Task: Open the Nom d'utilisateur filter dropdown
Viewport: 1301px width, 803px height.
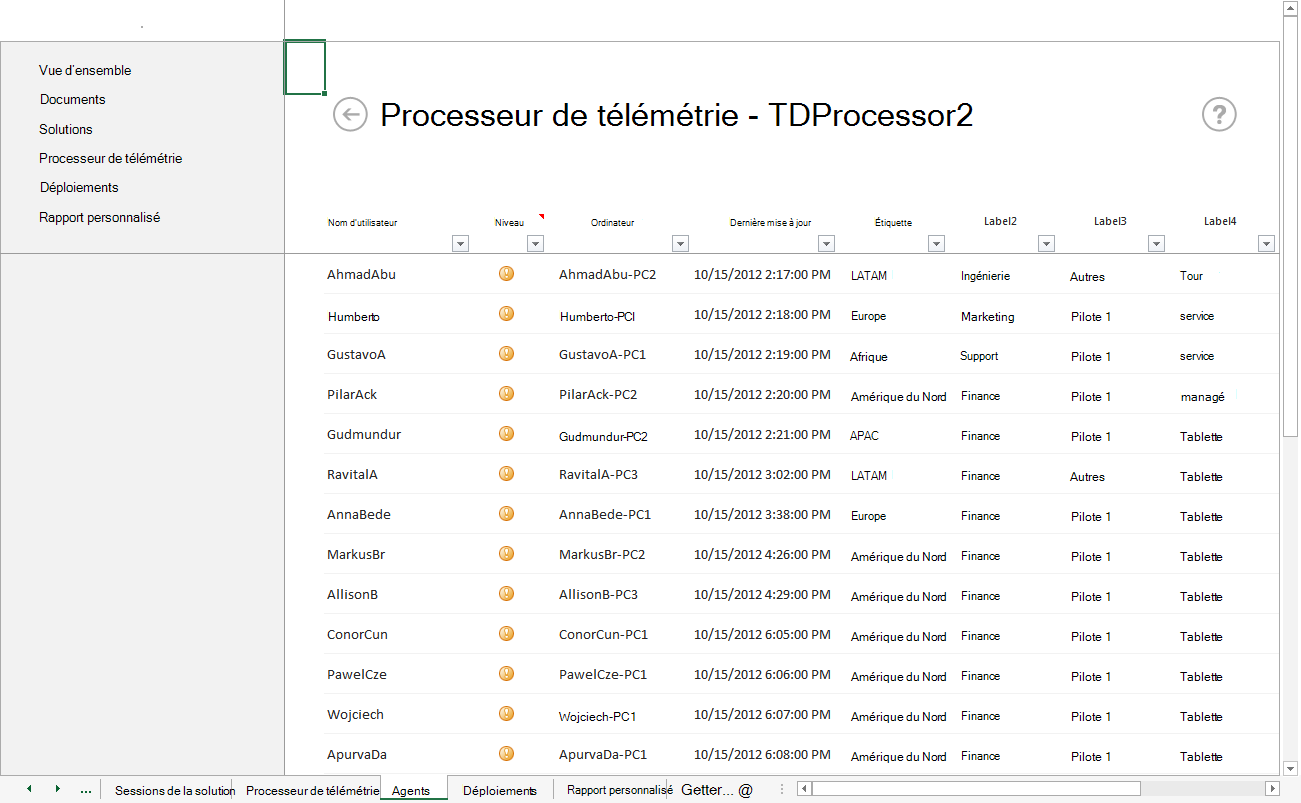Action: pyautogui.click(x=461, y=243)
